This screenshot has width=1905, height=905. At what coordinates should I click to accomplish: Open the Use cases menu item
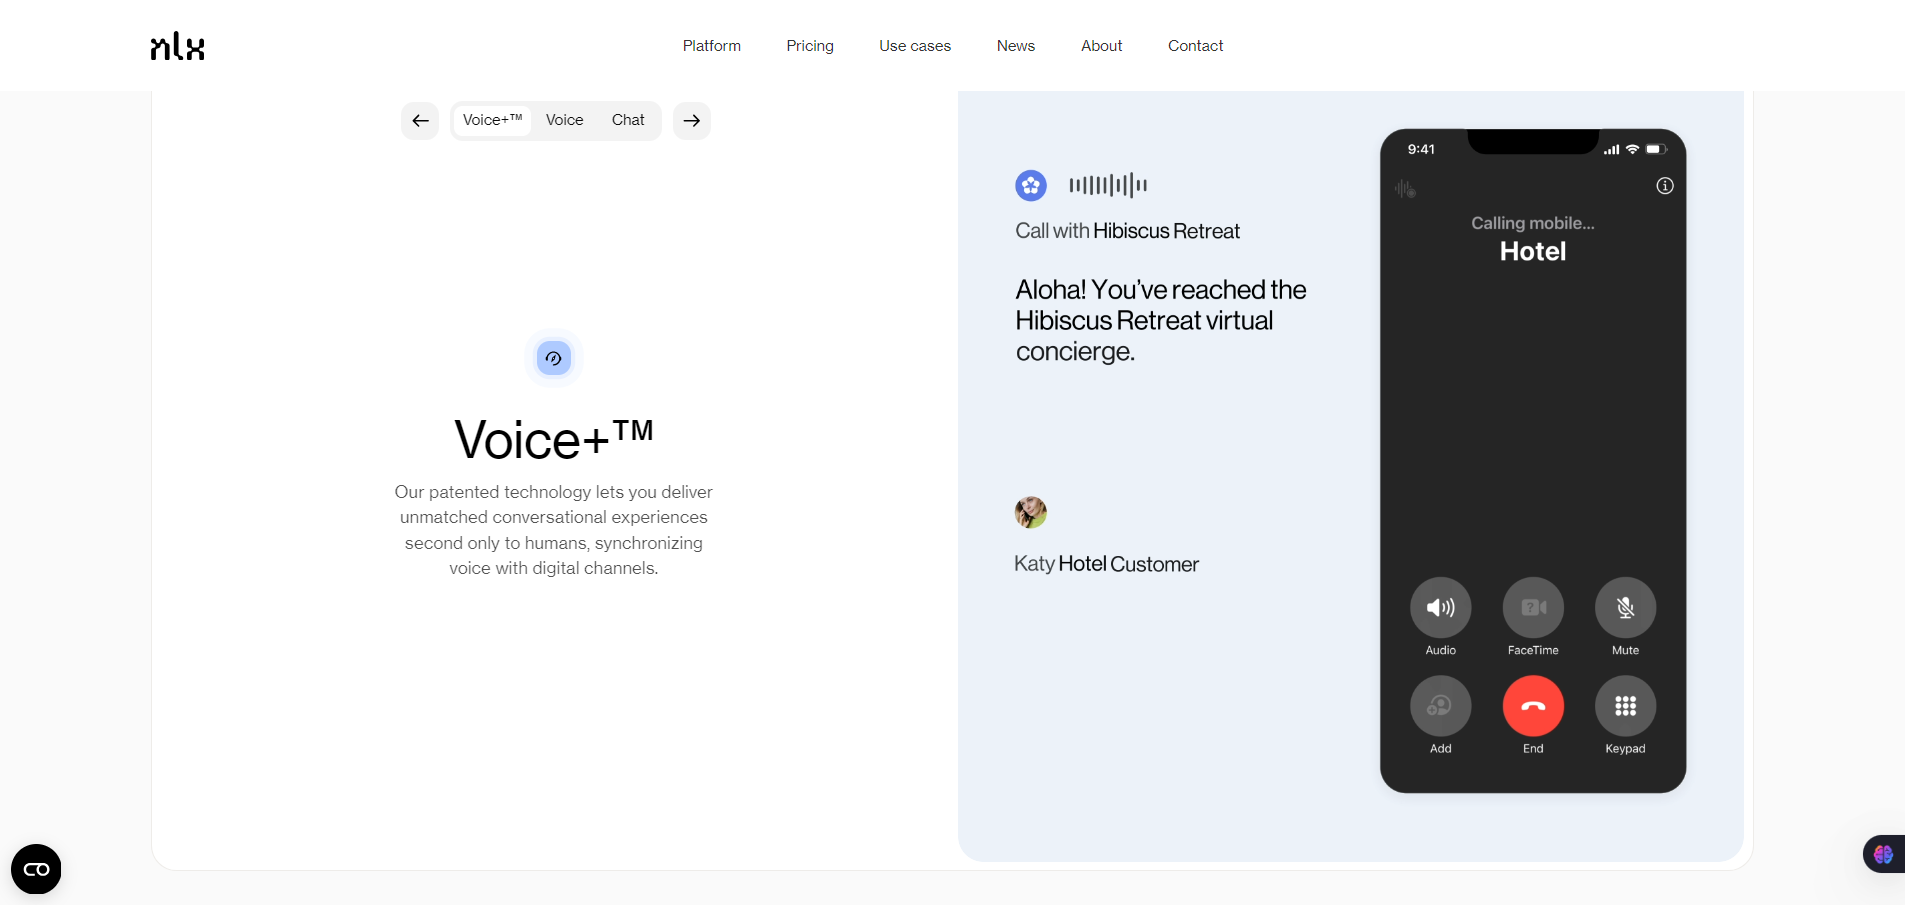(914, 46)
